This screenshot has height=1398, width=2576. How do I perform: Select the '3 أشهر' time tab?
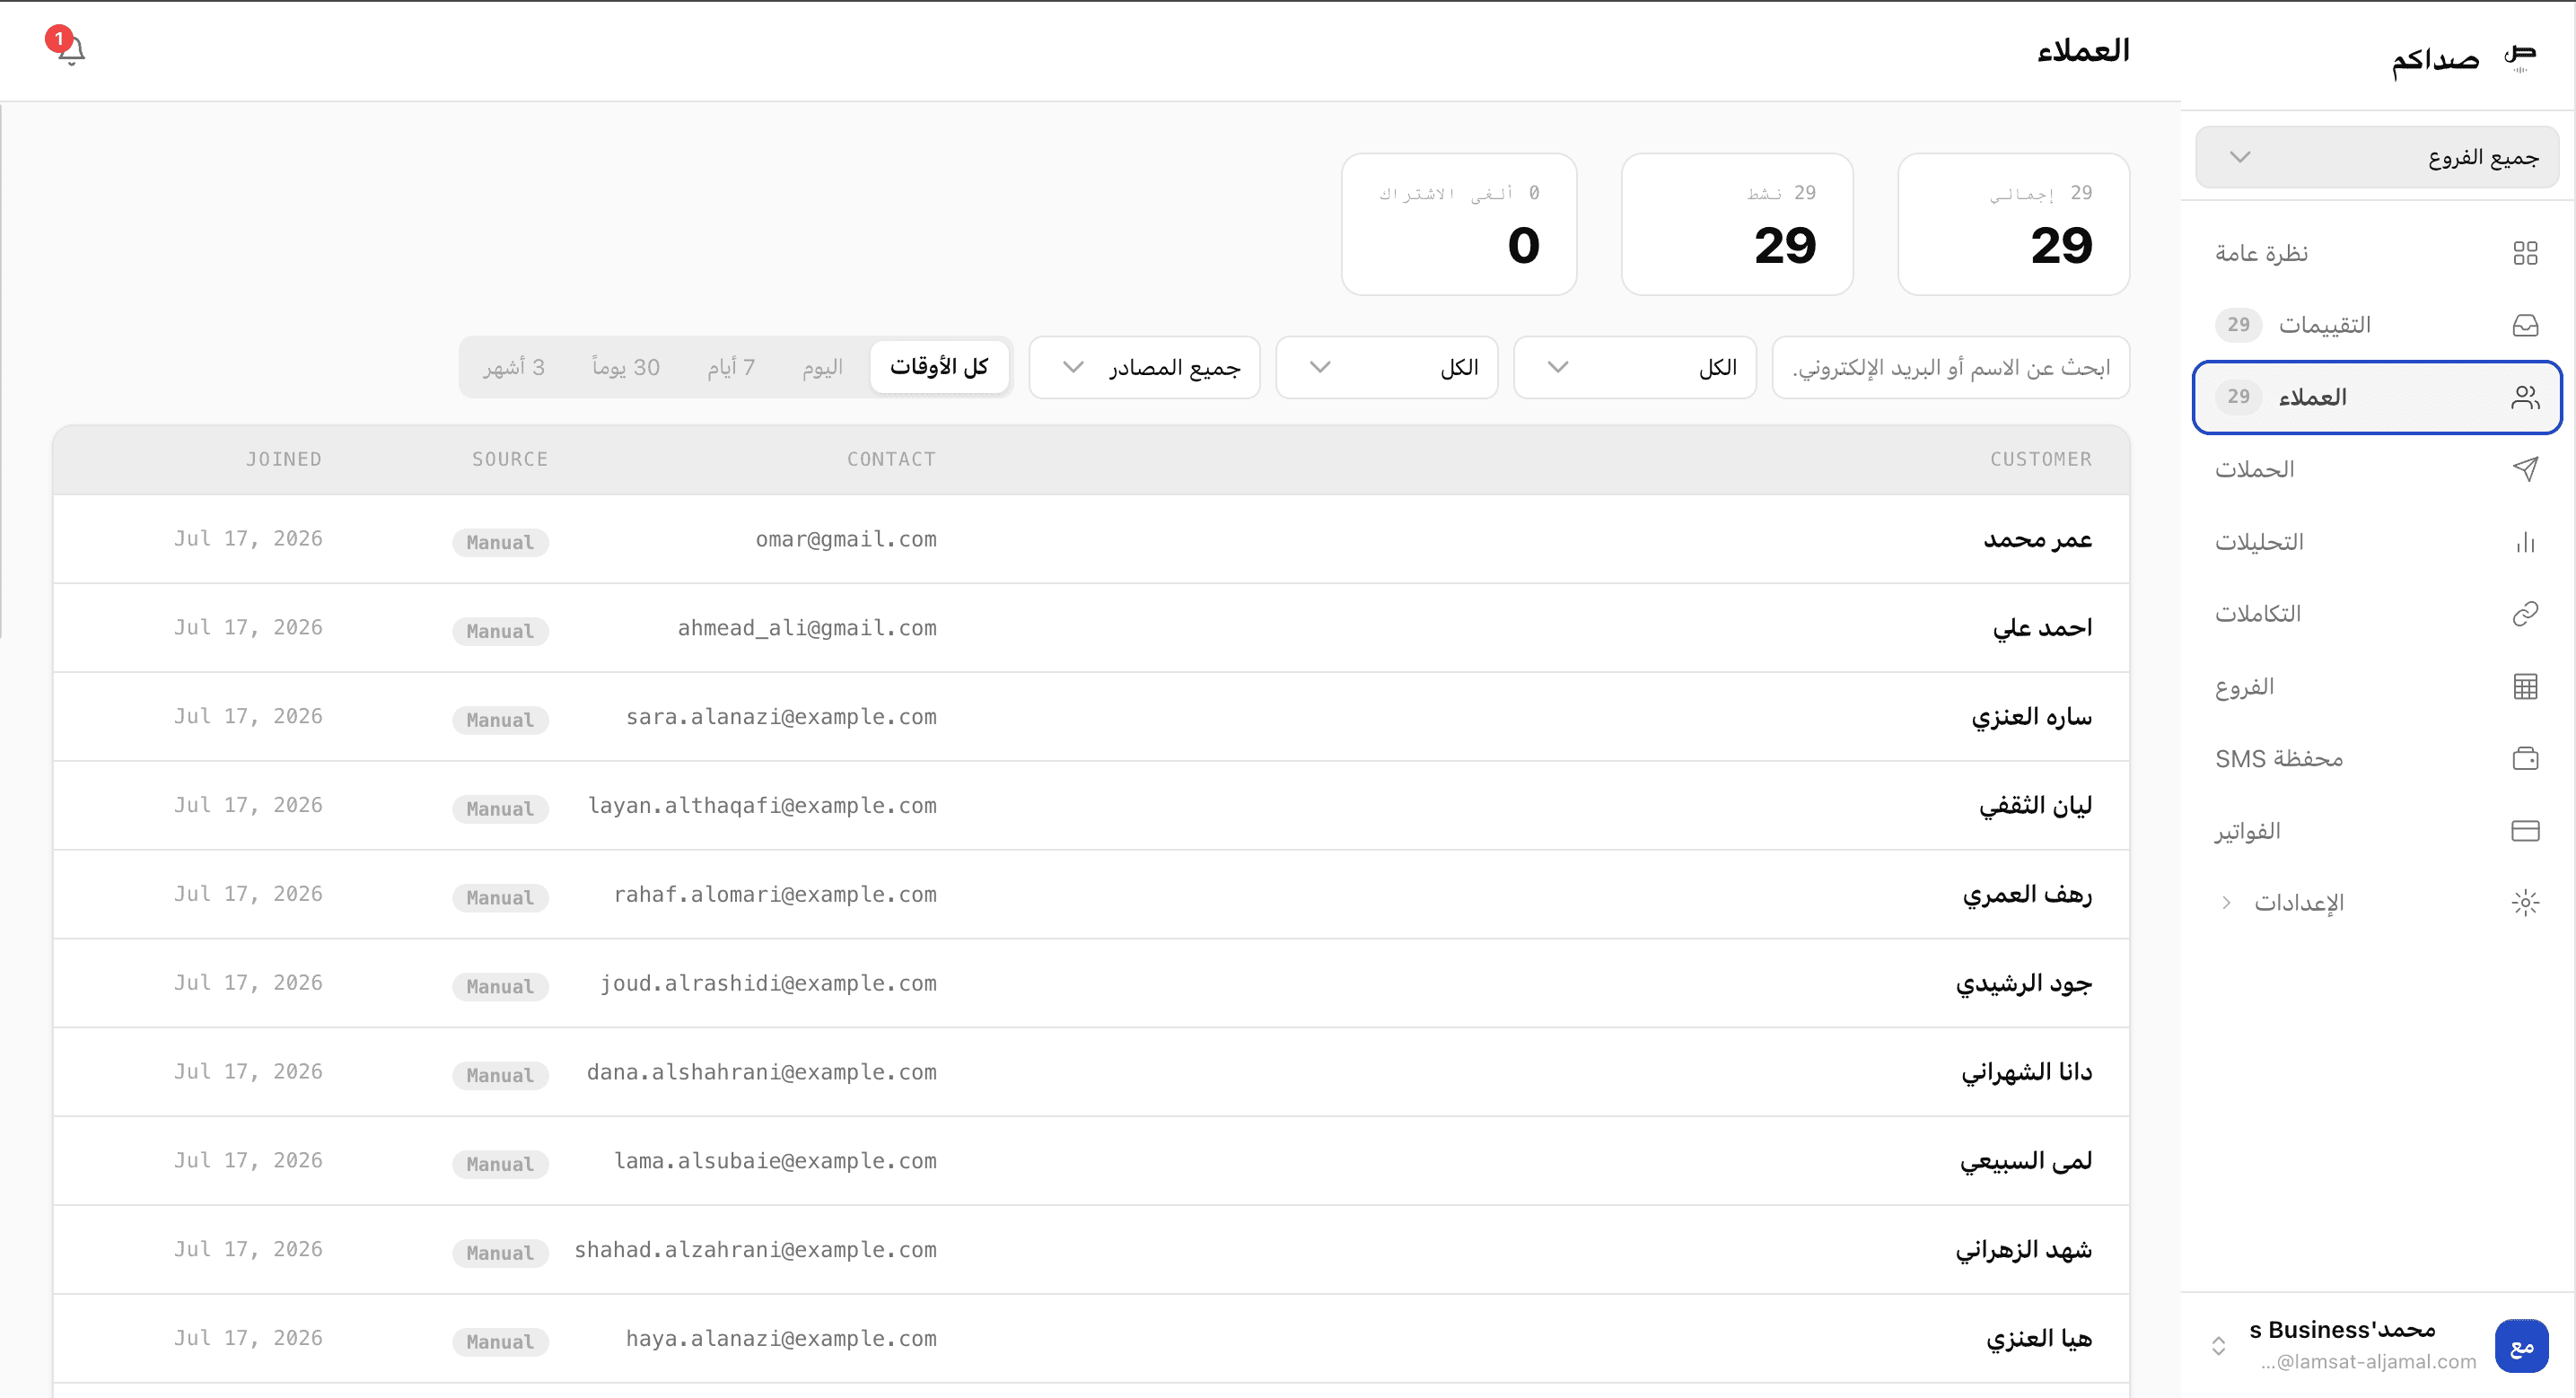pyautogui.click(x=514, y=367)
